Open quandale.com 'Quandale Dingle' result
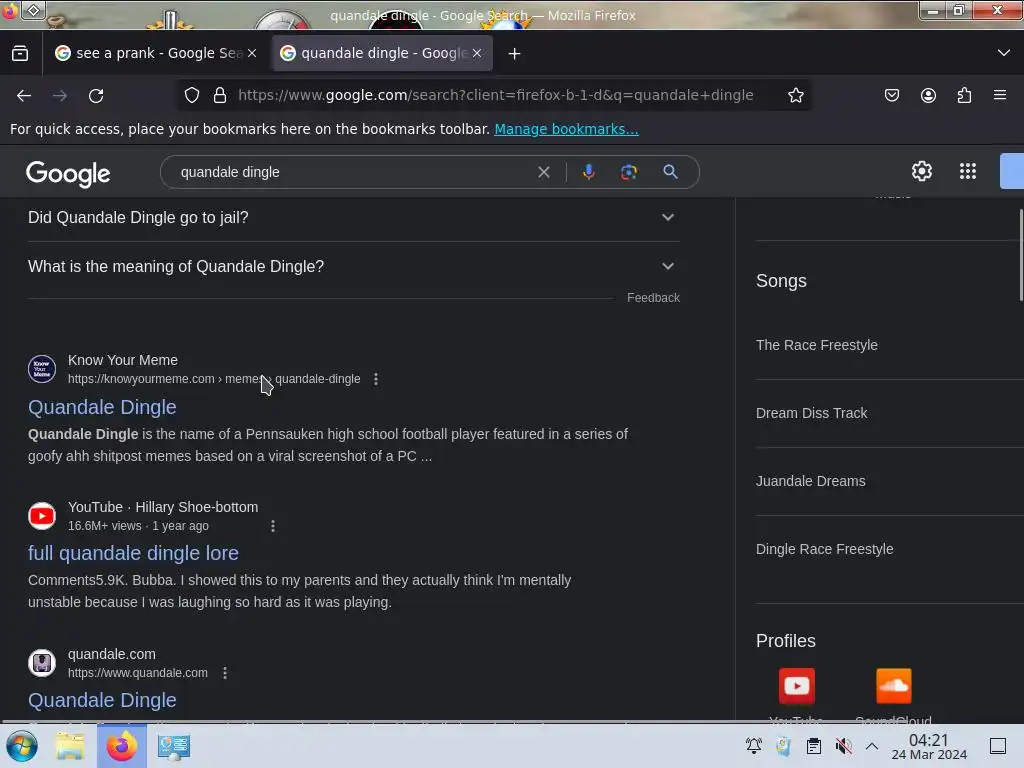The image size is (1024, 768). pyautogui.click(x=102, y=701)
